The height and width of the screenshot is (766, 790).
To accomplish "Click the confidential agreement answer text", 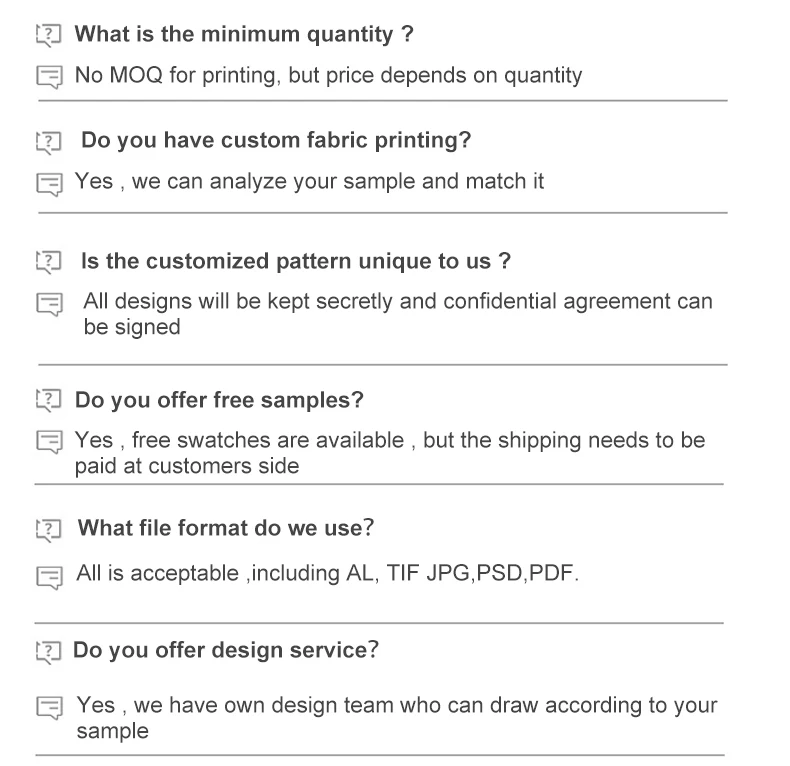I will click(397, 313).
